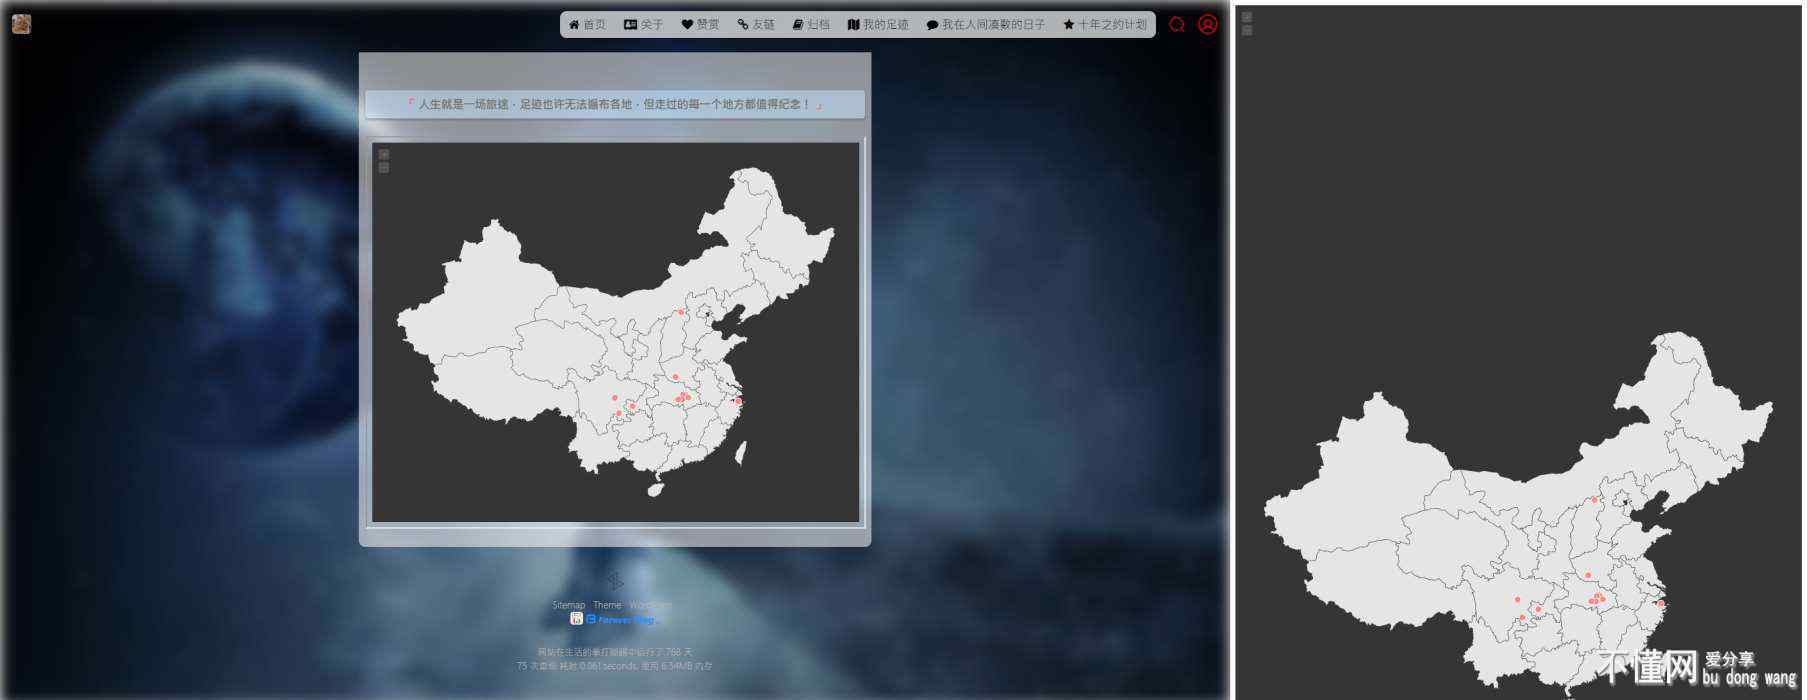Click the 人生就是一场旅途 quote banner
Viewport: 1807px width, 700px height.
click(615, 104)
